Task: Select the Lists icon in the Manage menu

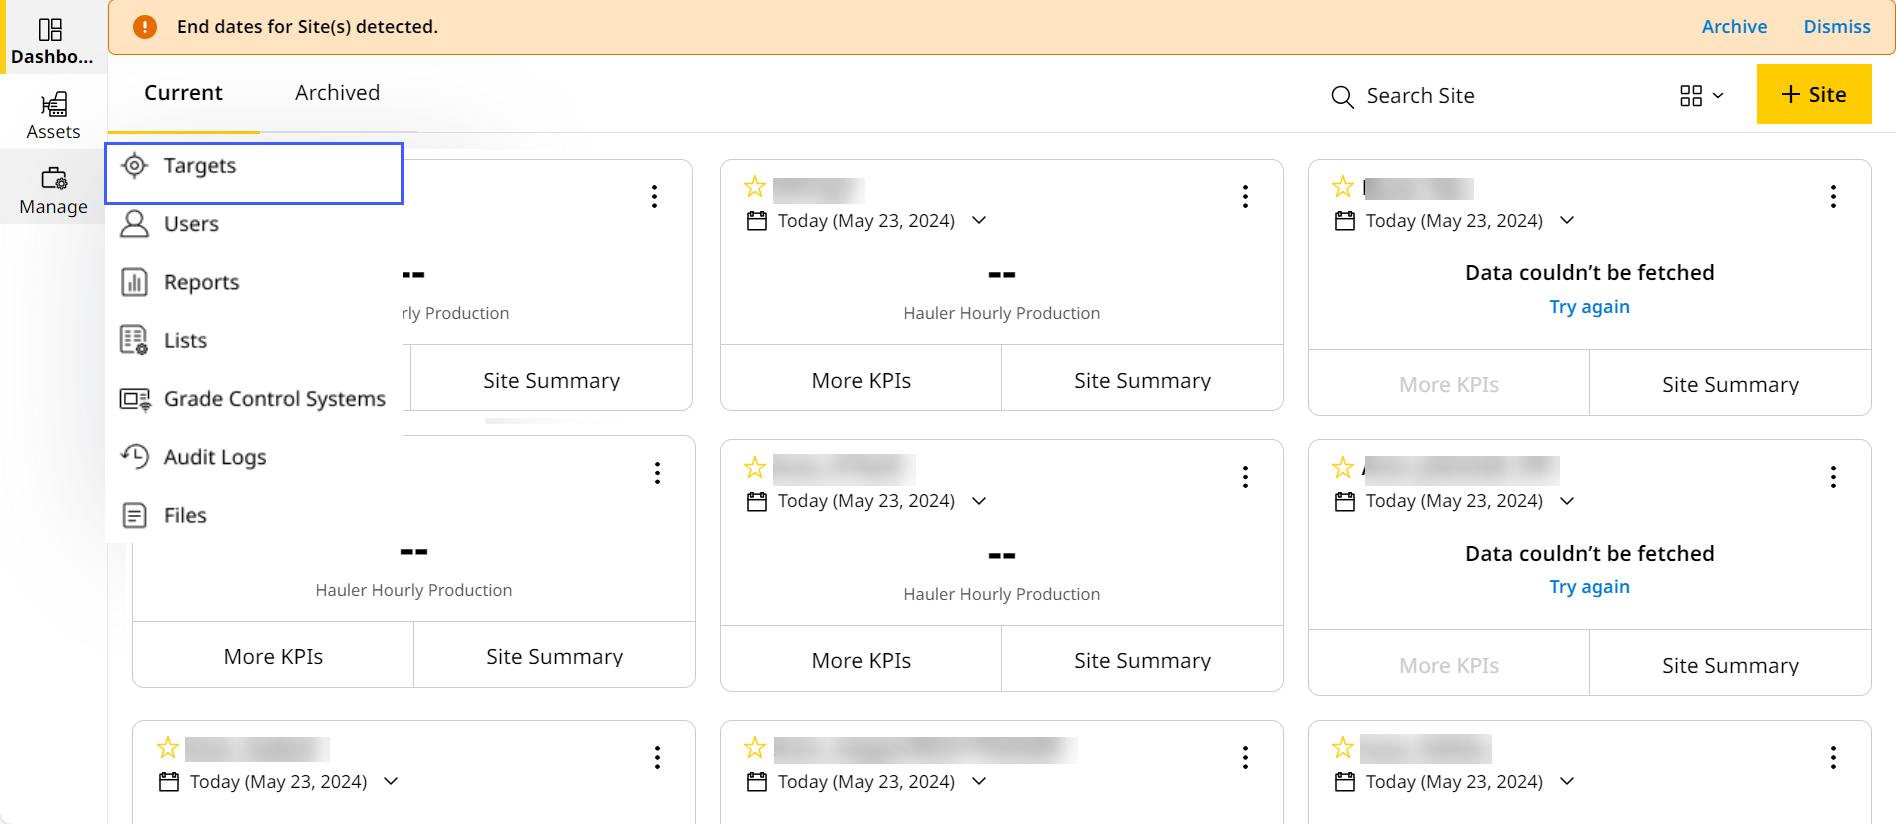Action: tap(134, 340)
